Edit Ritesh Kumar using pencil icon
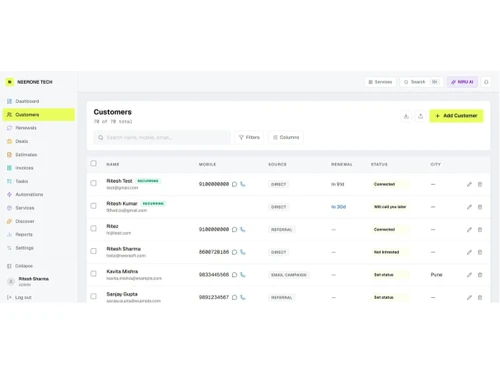This screenshot has width=500, height=375. 469,207
